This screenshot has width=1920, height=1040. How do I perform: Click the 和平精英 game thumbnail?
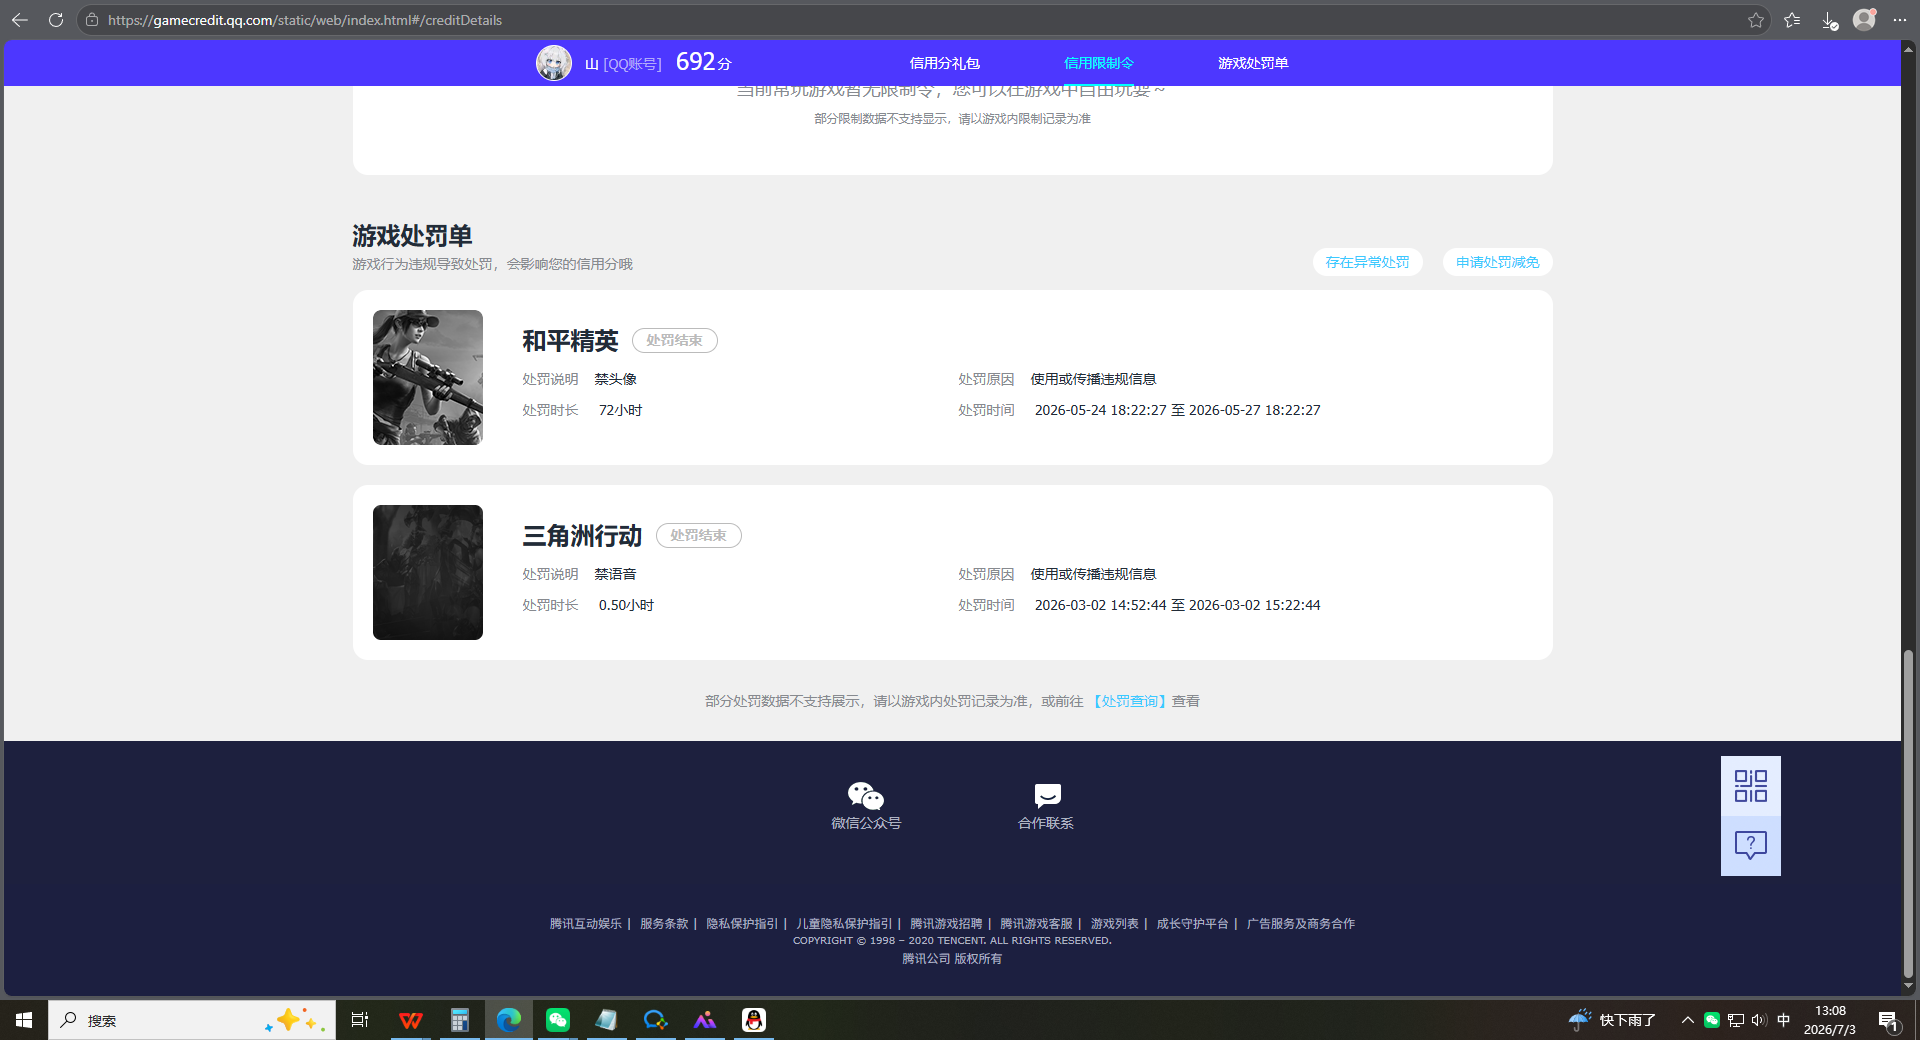[x=428, y=377]
